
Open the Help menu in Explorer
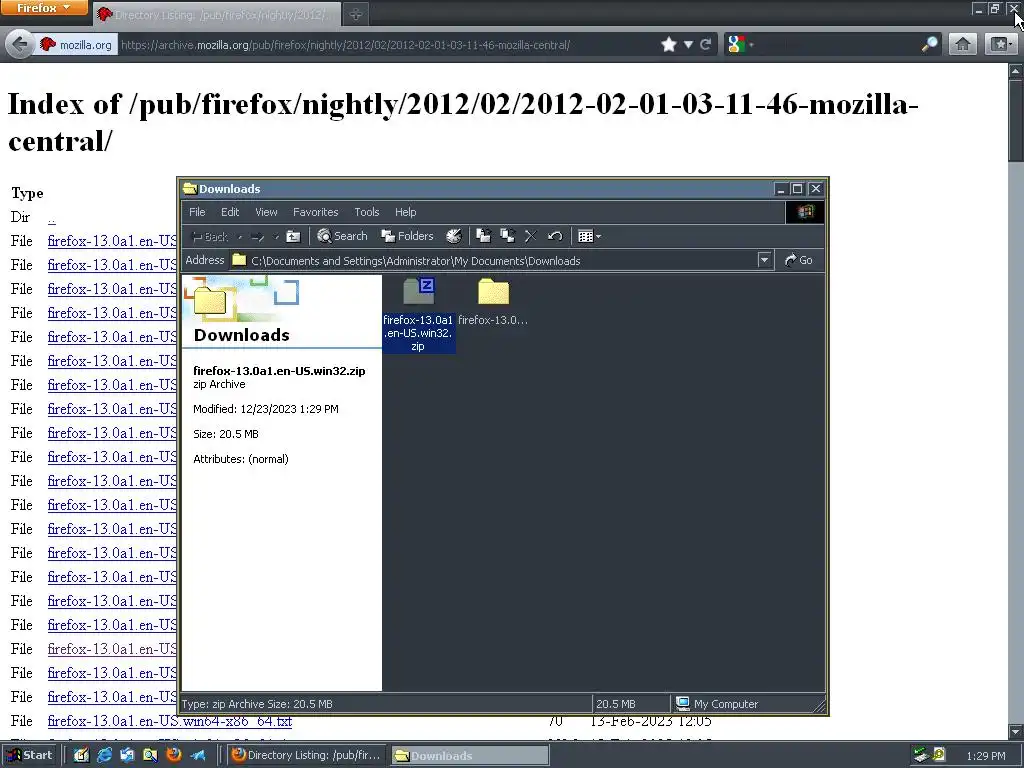[x=406, y=212]
